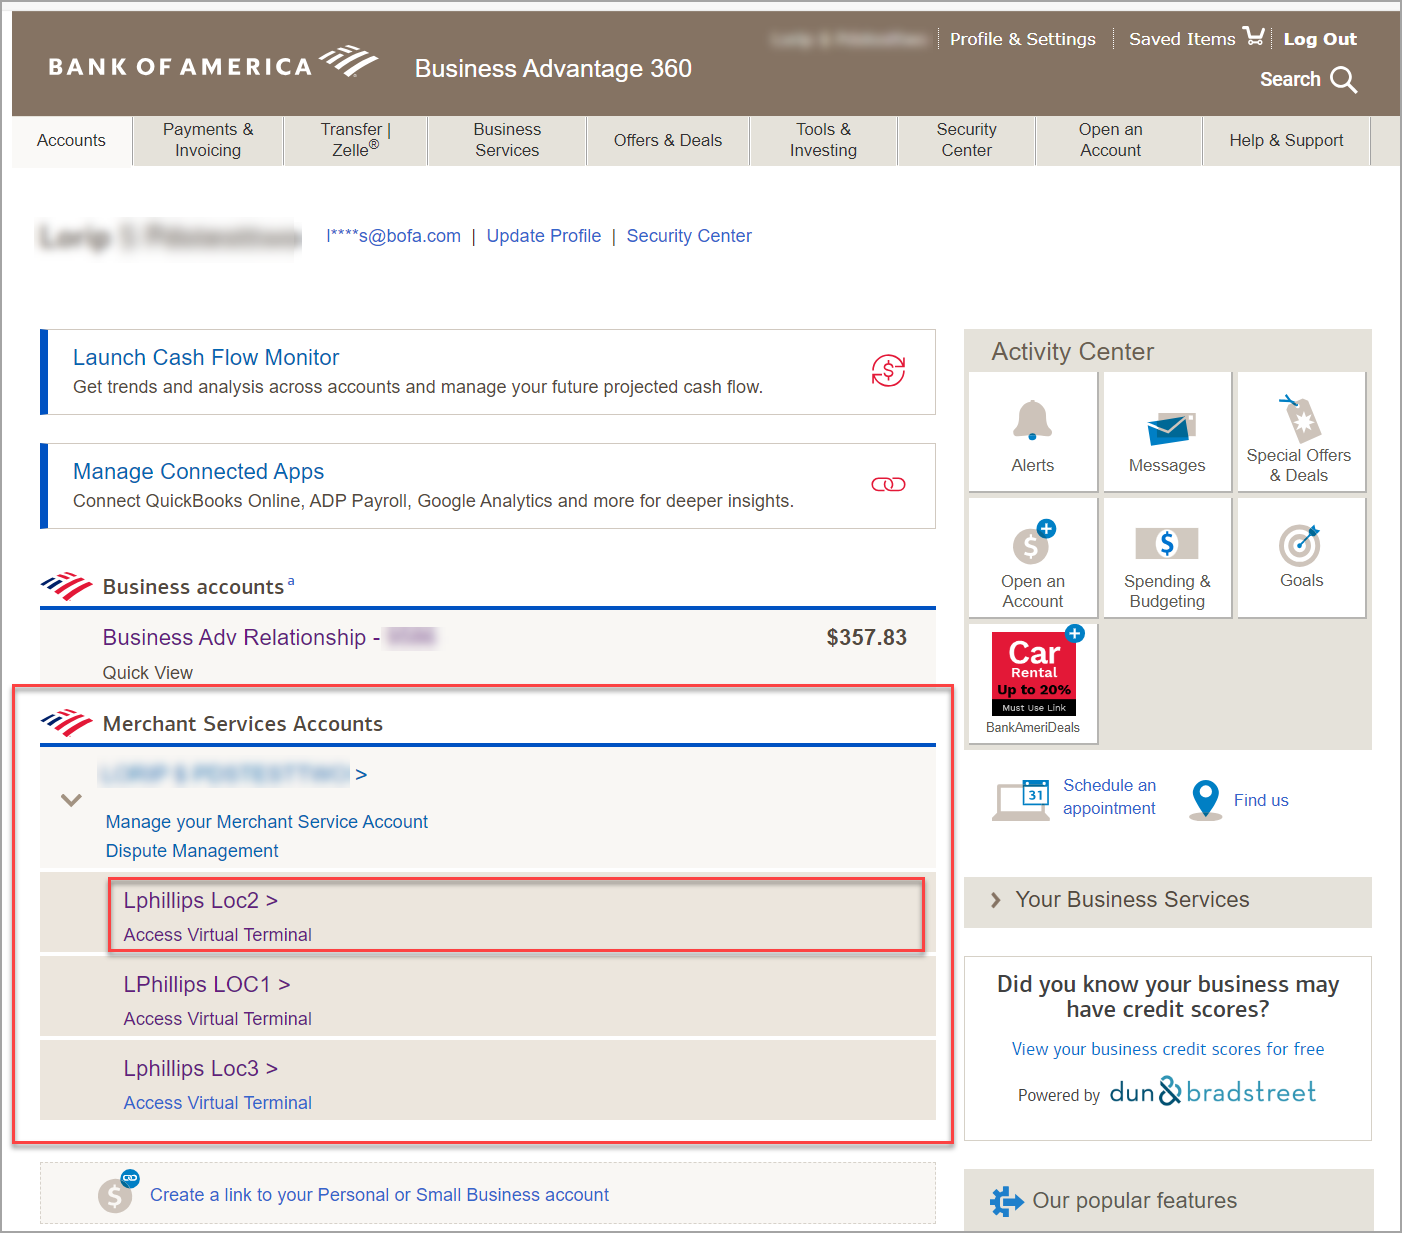1402x1233 pixels.
Task: Click the blurred merchant account name link
Action: point(233,774)
